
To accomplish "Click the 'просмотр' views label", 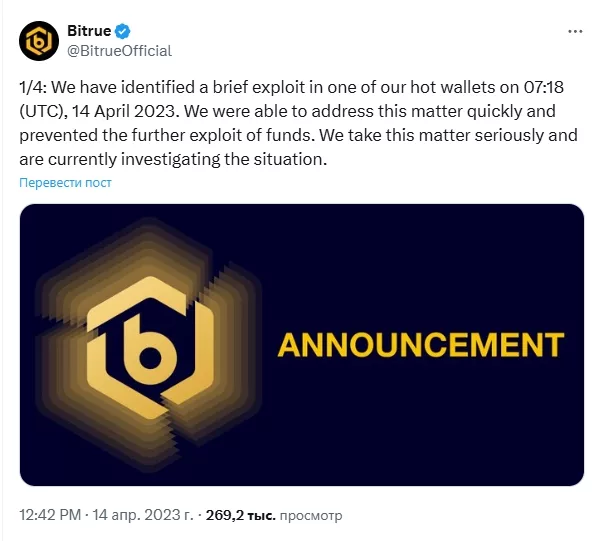I will (x=311, y=516).
